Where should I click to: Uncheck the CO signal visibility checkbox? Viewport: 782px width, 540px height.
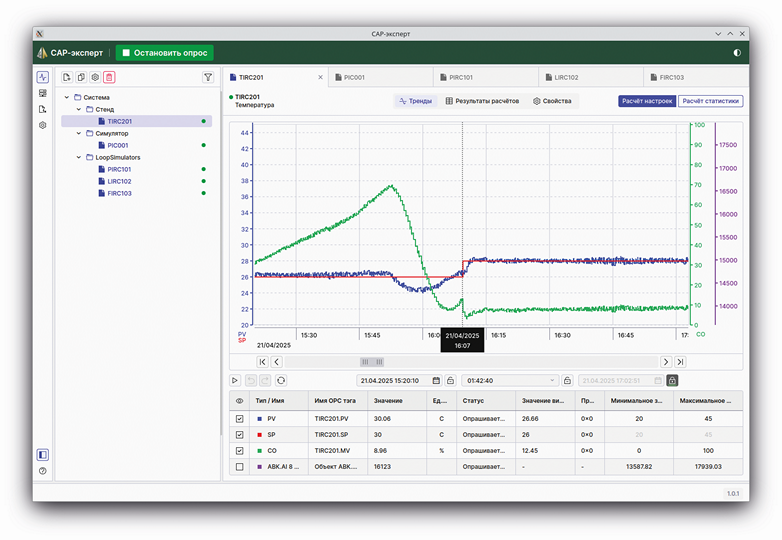[239, 451]
